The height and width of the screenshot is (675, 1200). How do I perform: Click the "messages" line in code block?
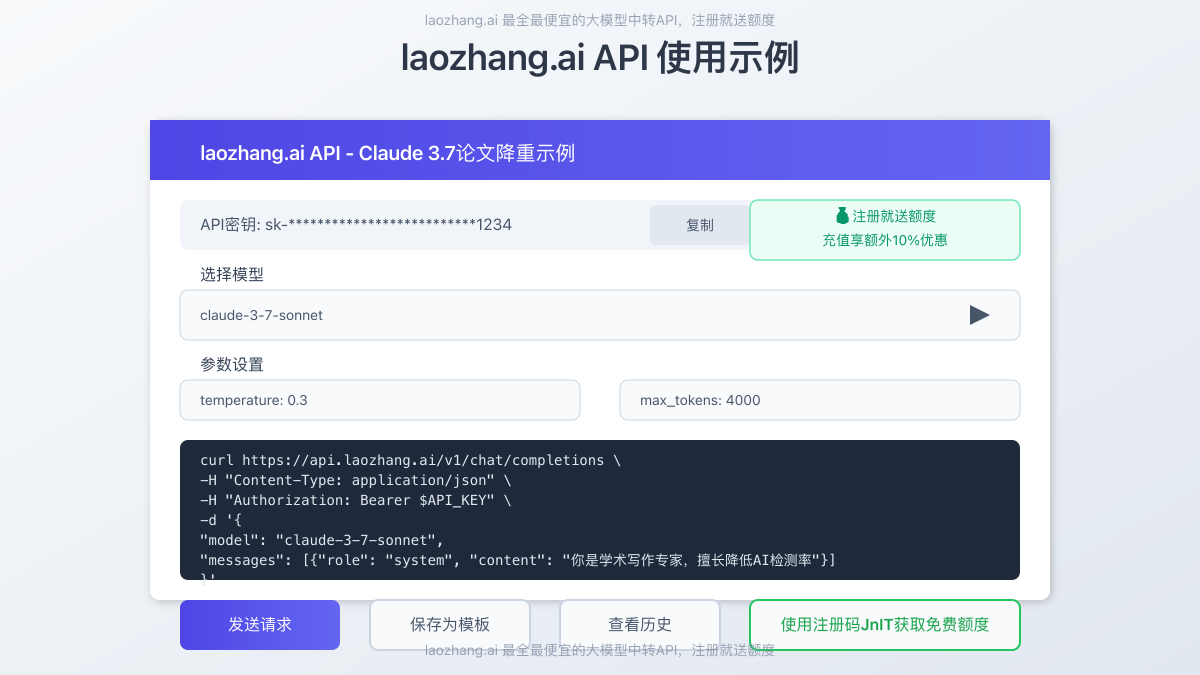click(x=518, y=560)
